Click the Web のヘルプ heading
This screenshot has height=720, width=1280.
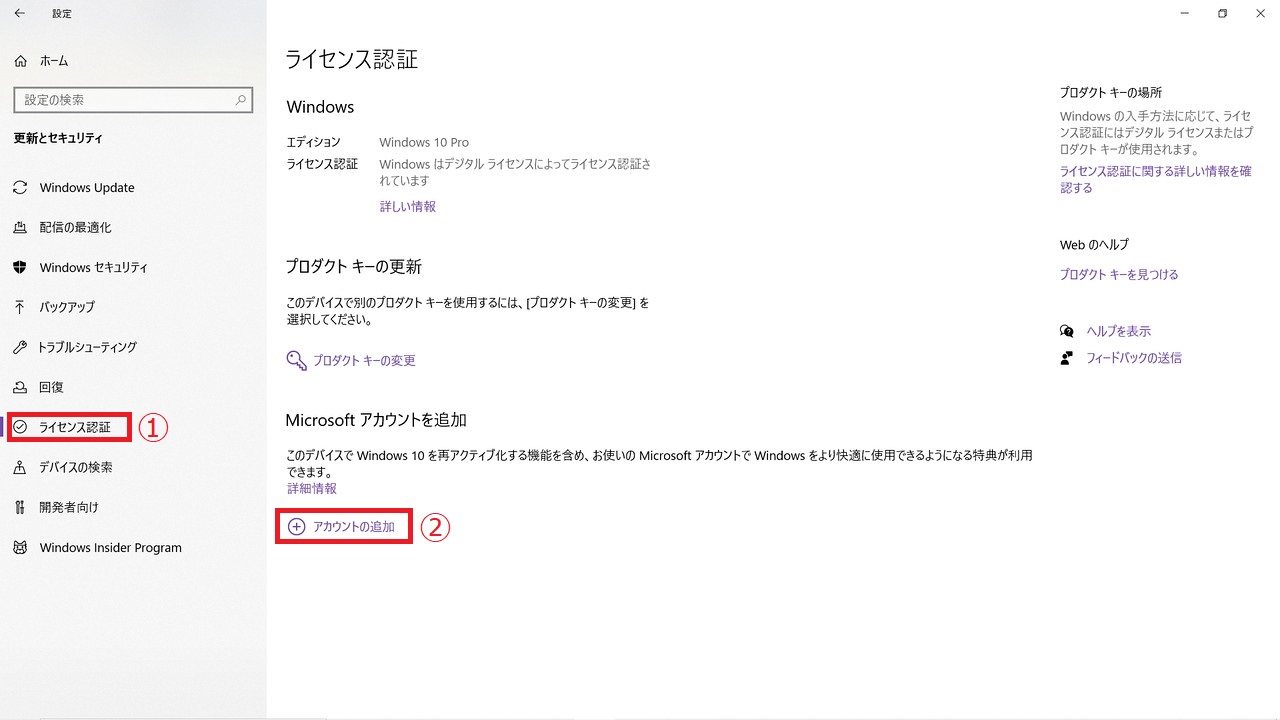pos(1094,245)
